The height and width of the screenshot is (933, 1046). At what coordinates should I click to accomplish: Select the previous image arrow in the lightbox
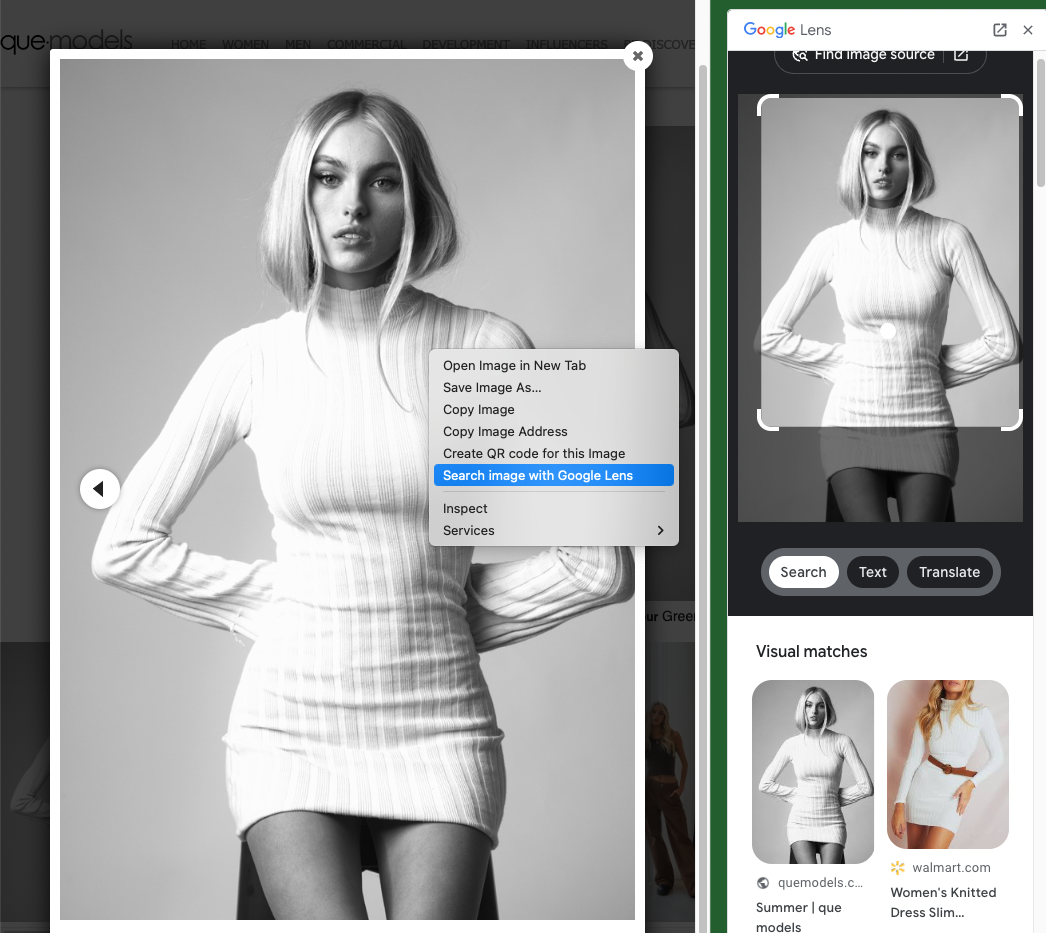pos(100,488)
